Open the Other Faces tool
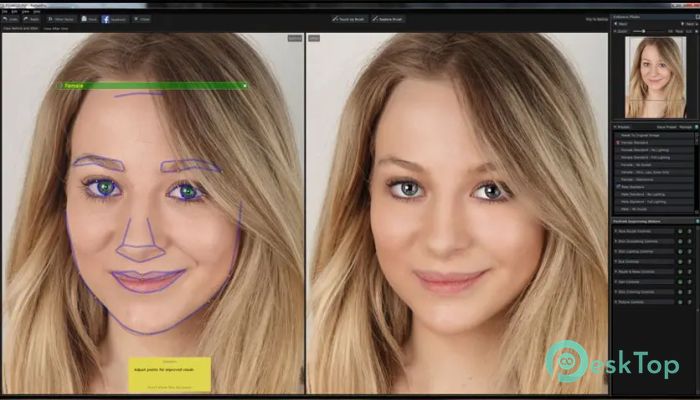This screenshot has width=700, height=400. coord(61,19)
